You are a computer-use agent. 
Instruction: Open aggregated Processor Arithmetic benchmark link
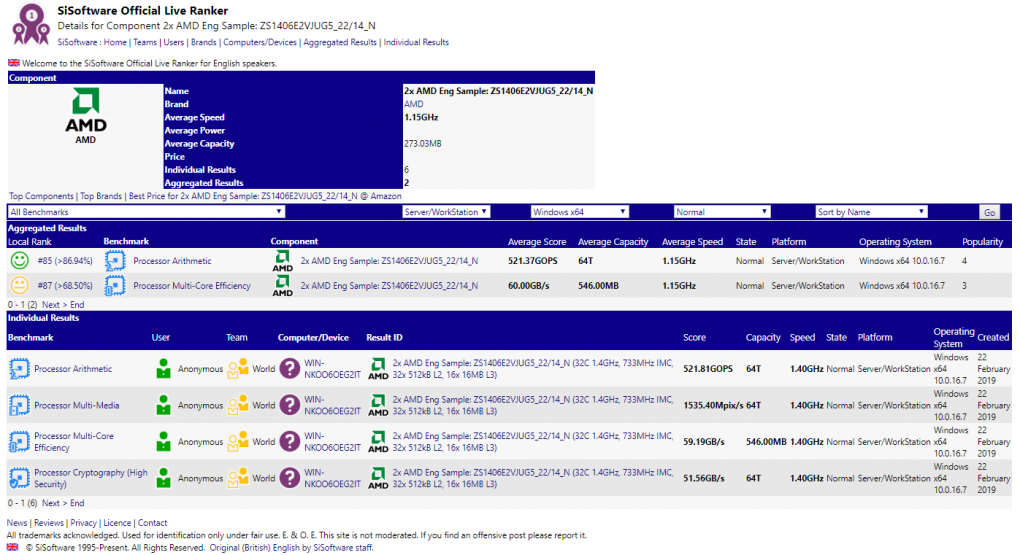pyautogui.click(x=172, y=261)
